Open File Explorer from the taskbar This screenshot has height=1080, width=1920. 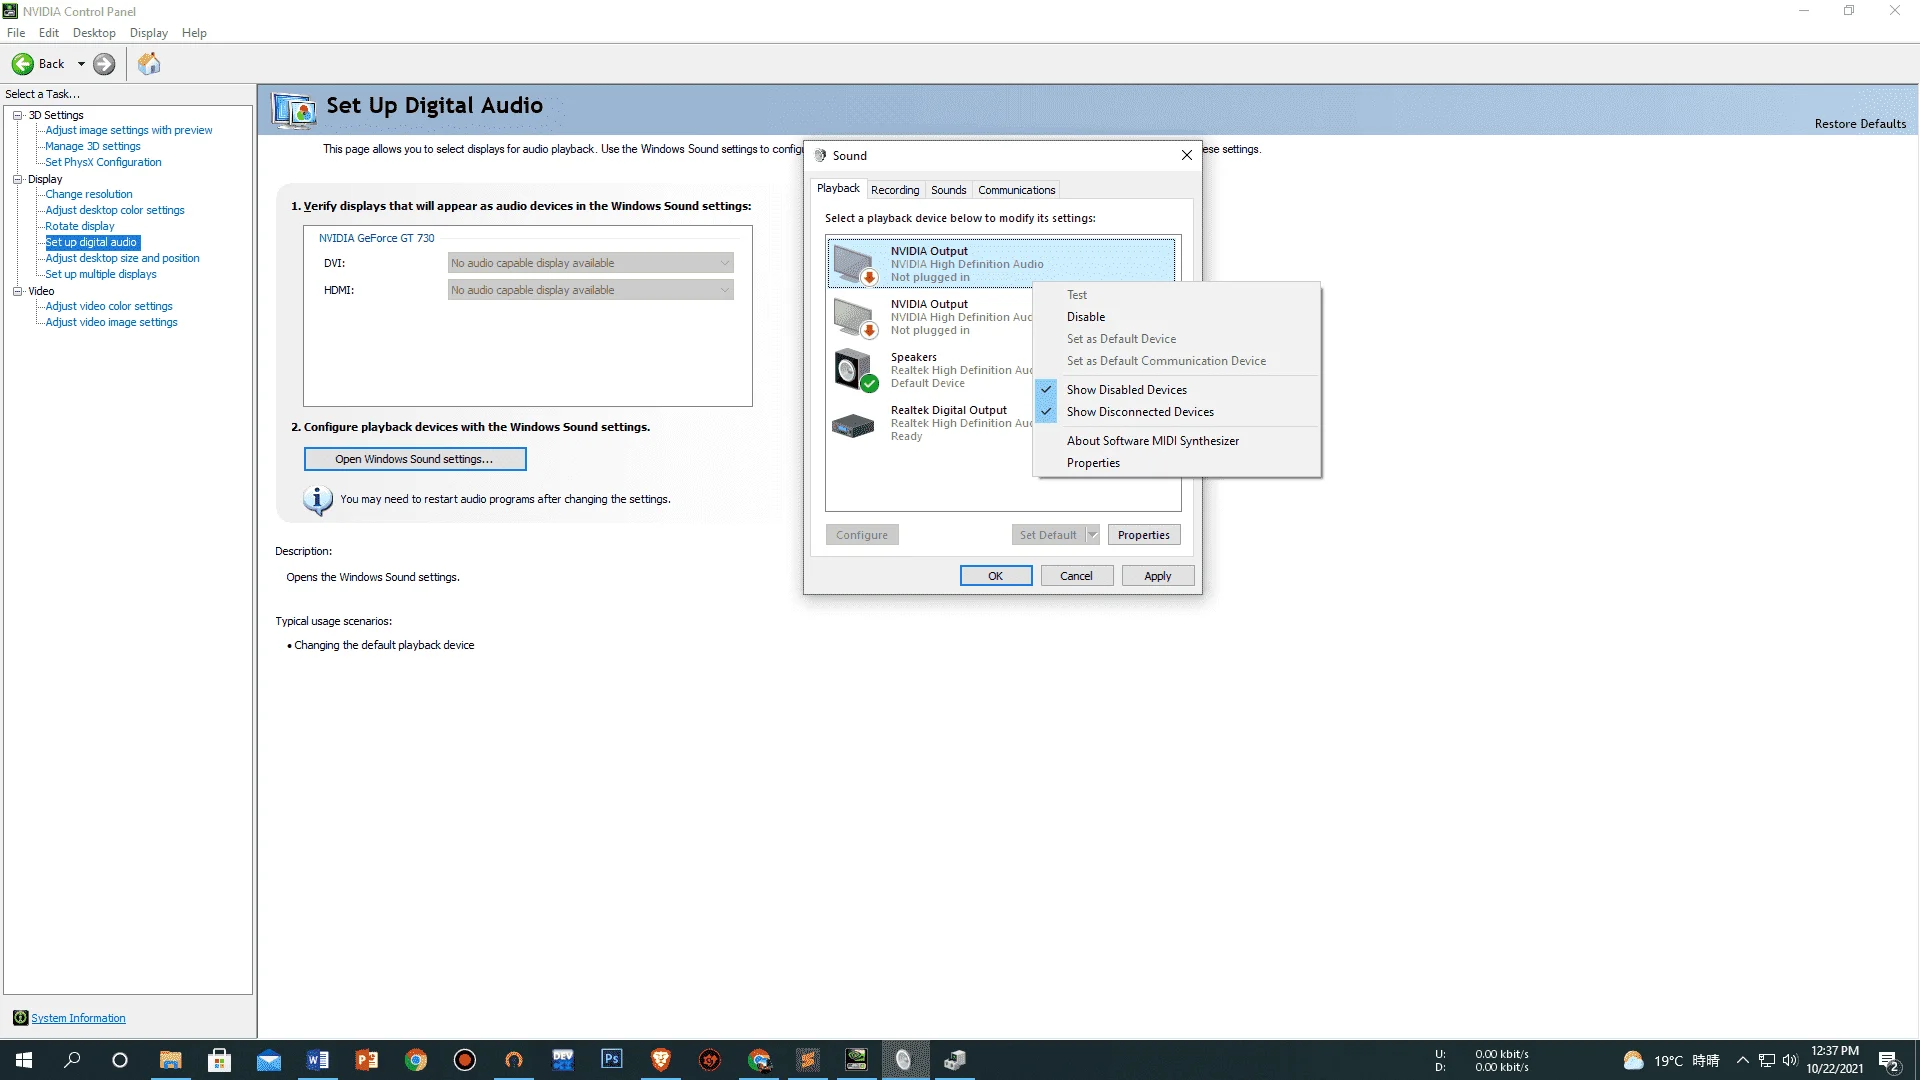(x=170, y=1060)
